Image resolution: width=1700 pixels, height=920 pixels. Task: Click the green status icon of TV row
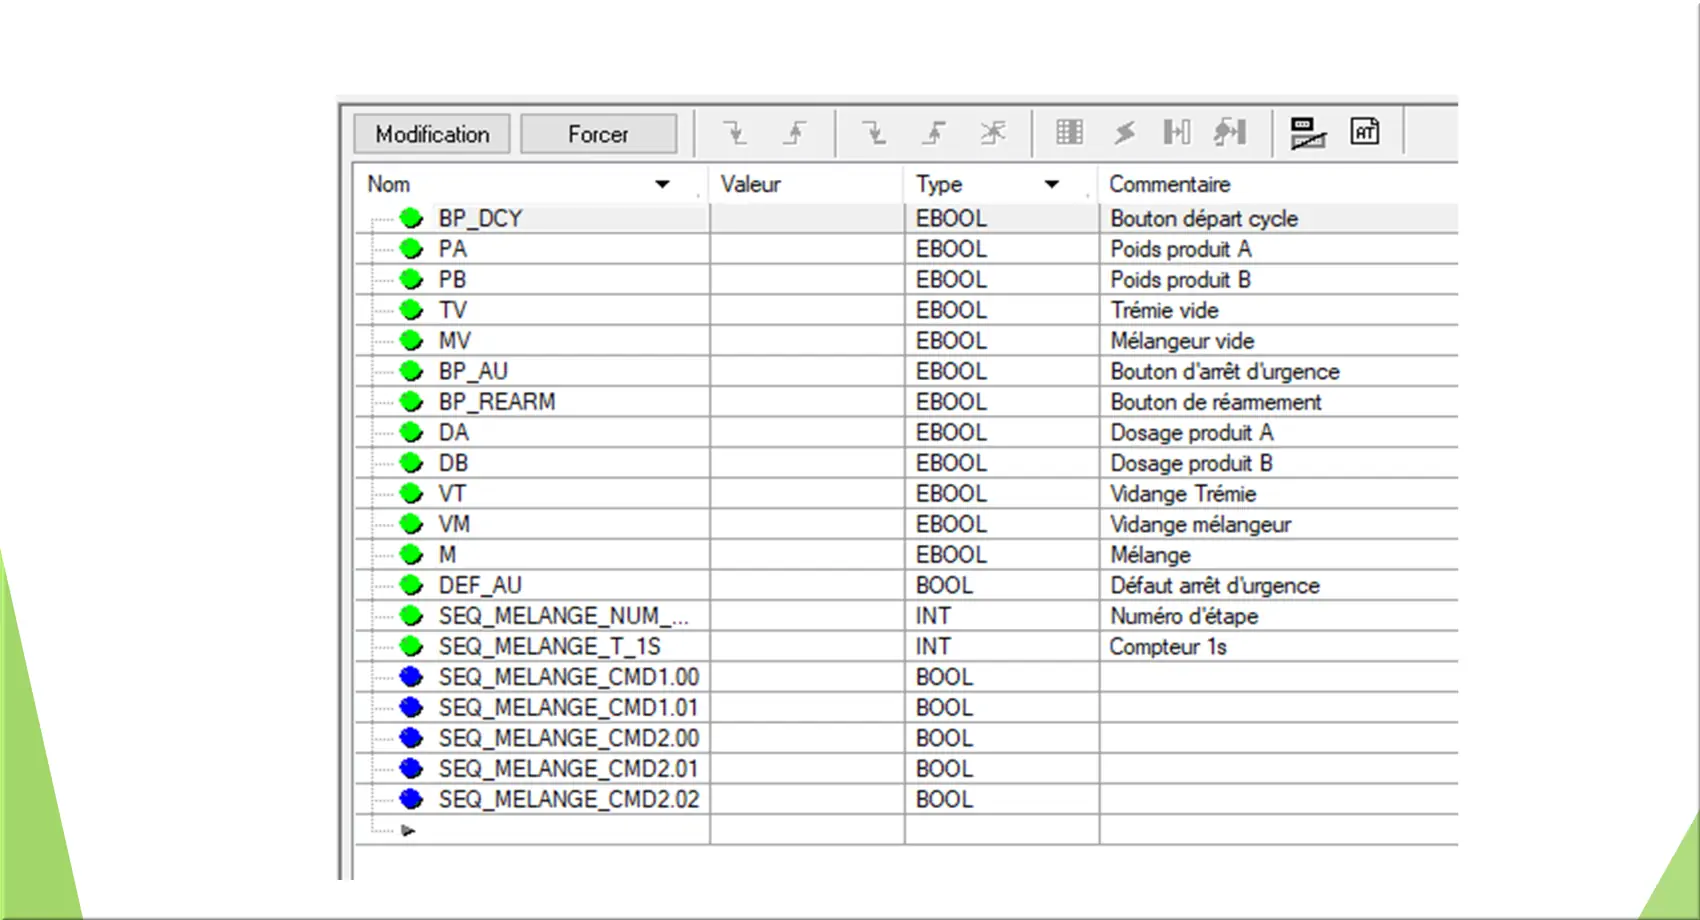pyautogui.click(x=411, y=310)
